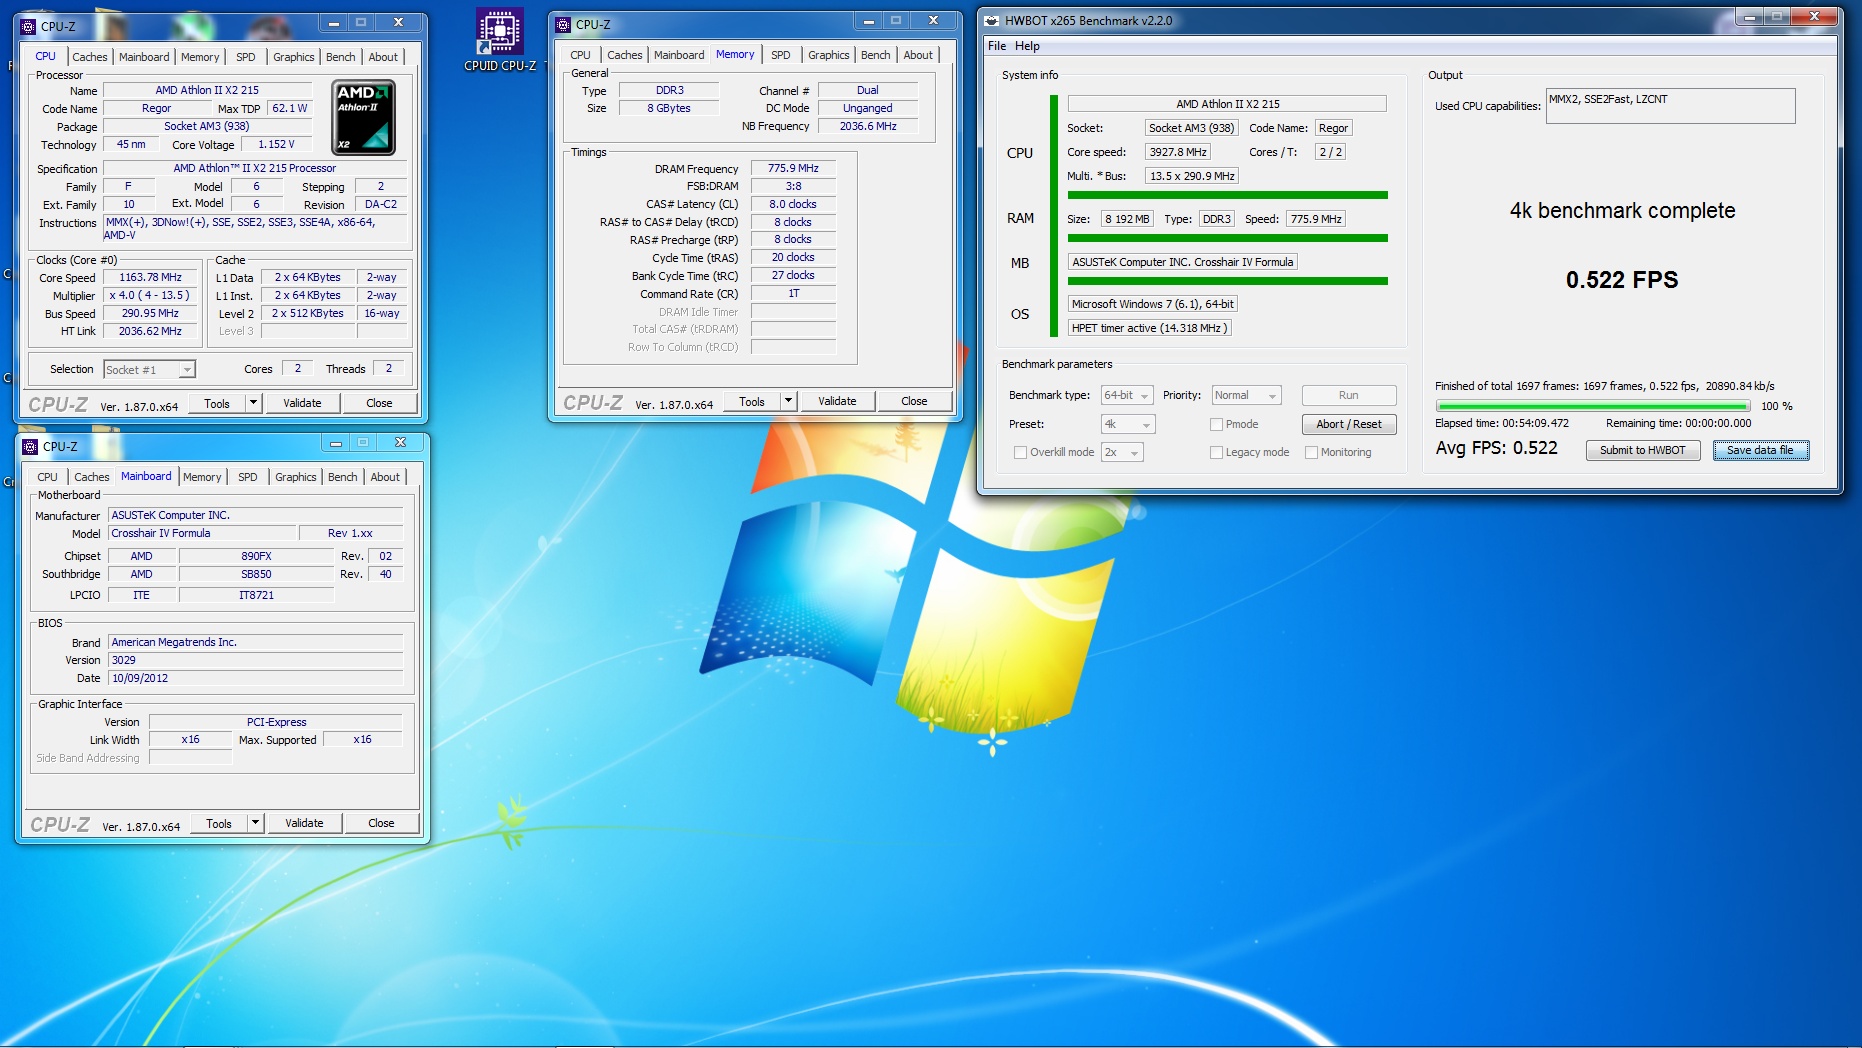Image resolution: width=1862 pixels, height=1048 pixels.
Task: Open the Mainboard tab in the CPU window
Action: pyautogui.click(x=144, y=57)
